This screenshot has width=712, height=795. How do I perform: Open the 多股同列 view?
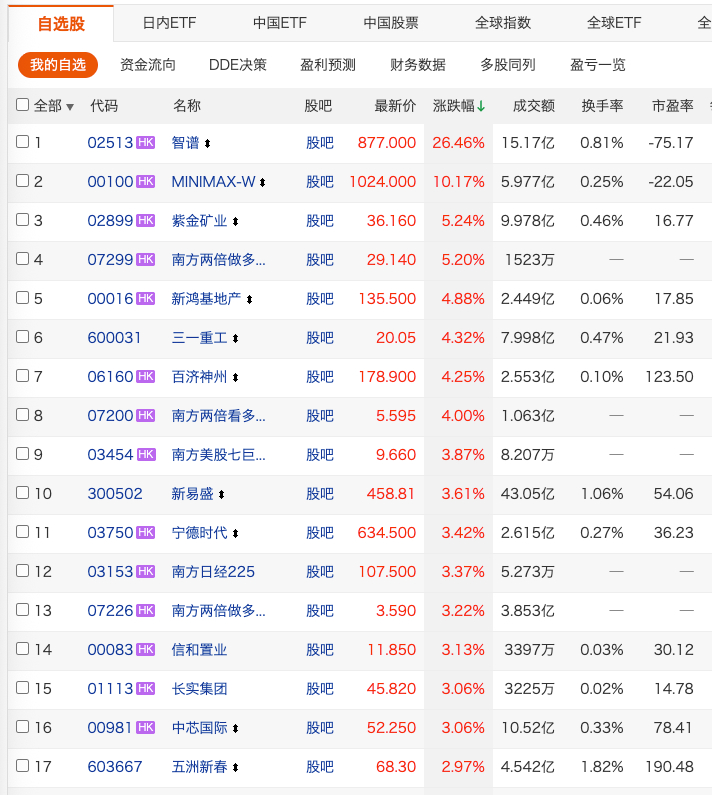pos(508,65)
